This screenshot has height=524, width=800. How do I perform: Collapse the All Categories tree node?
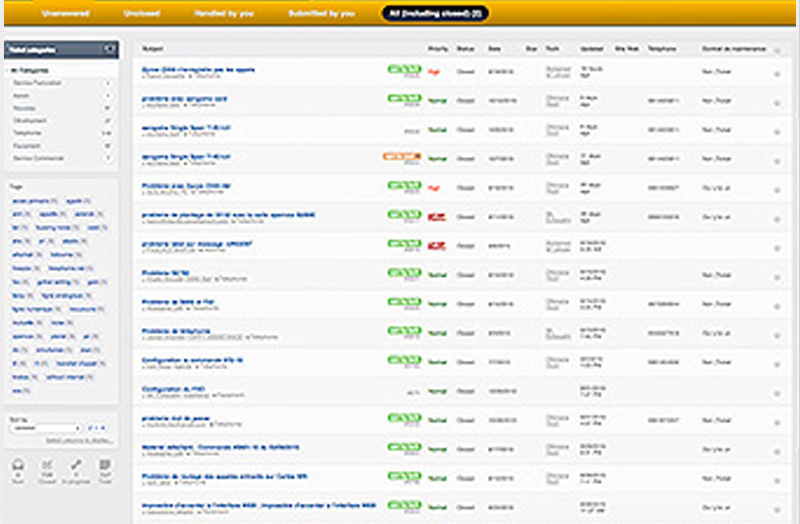9,72
